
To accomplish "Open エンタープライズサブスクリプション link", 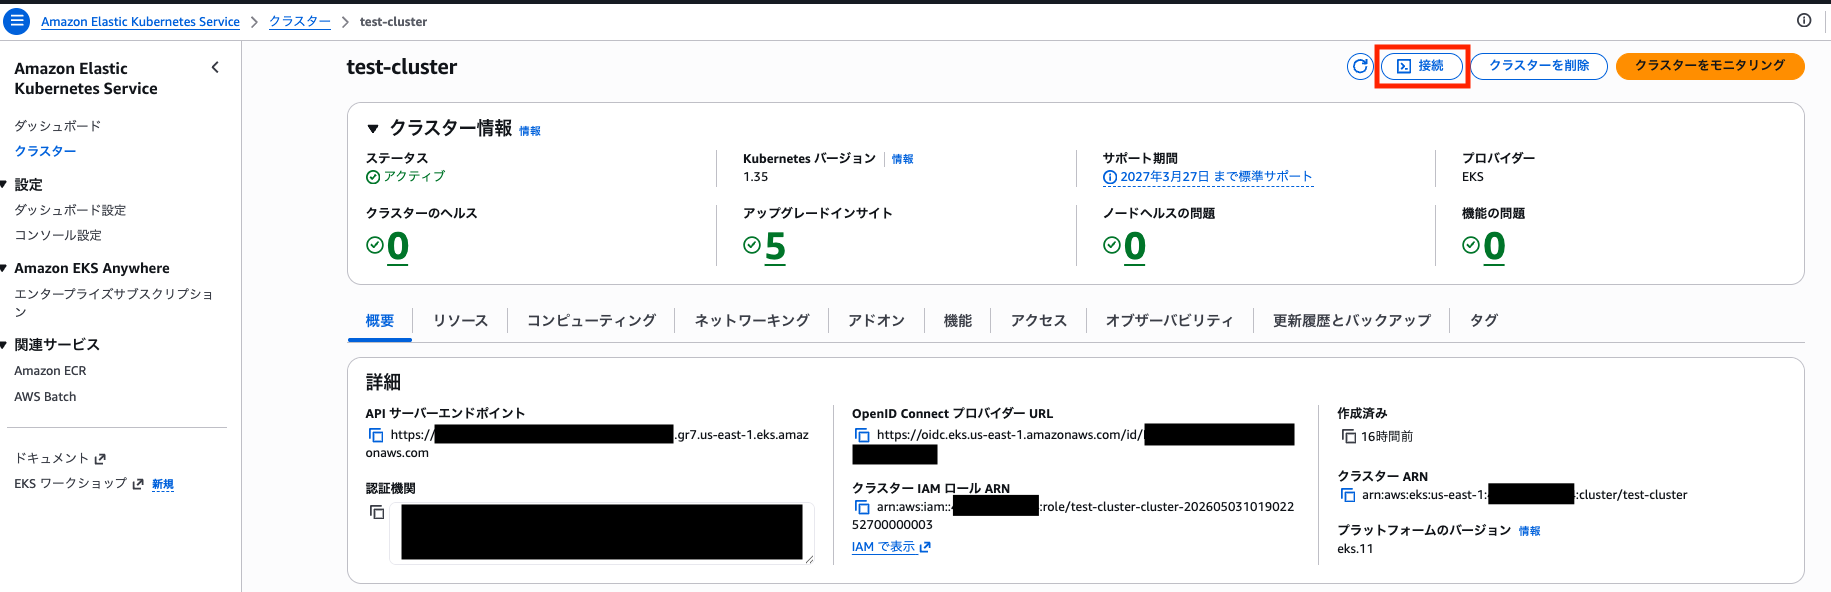I will pyautogui.click(x=113, y=303).
